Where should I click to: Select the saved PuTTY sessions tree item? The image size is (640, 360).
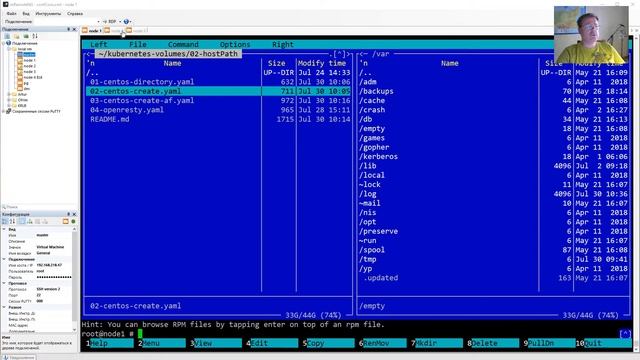36,111
